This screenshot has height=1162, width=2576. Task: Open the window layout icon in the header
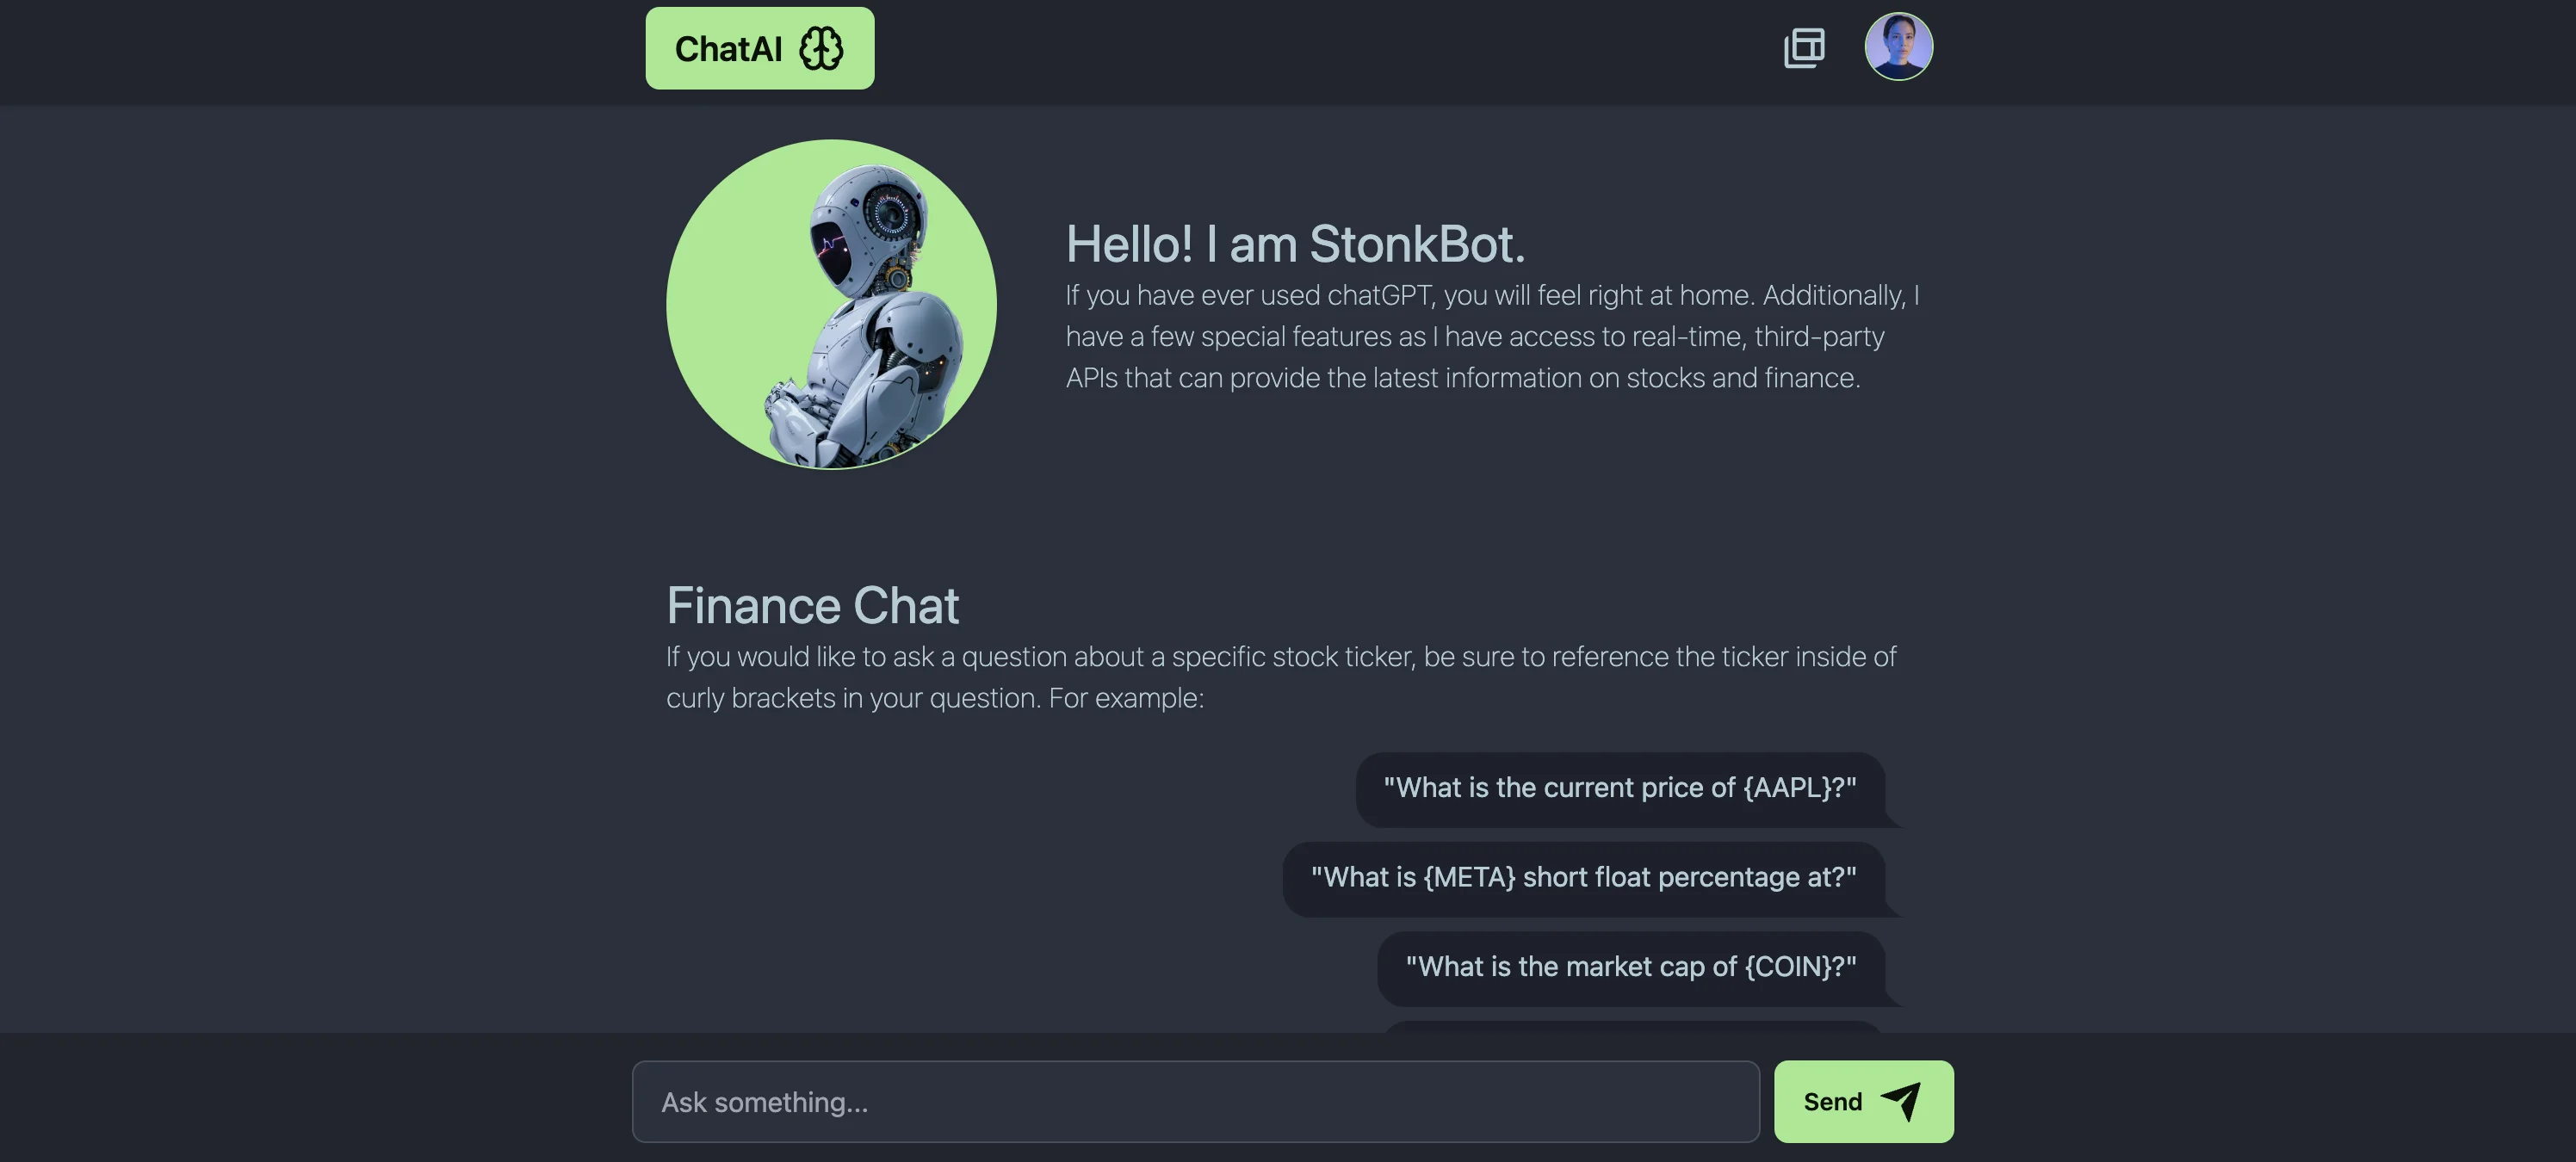click(1803, 47)
